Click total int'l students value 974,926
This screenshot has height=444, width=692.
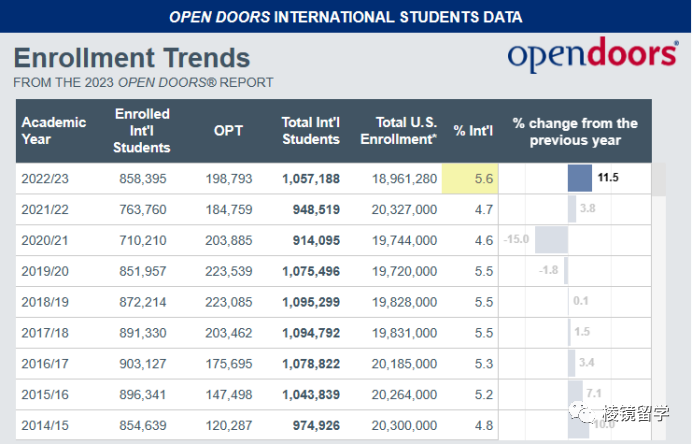(x=316, y=425)
